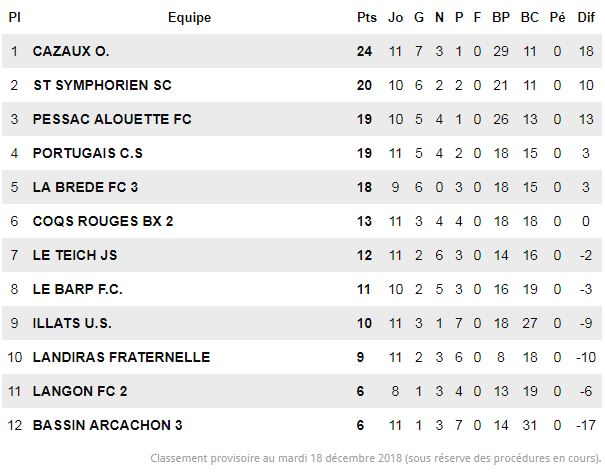
Task: Click the Pl column header
Action: pos(14,17)
